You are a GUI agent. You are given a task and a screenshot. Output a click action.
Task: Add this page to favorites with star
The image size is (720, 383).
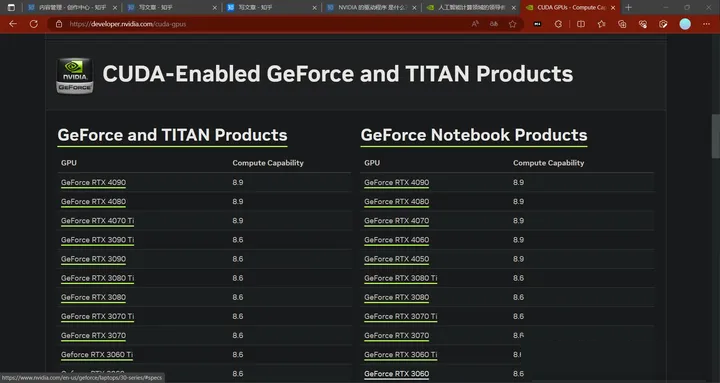[512, 24]
